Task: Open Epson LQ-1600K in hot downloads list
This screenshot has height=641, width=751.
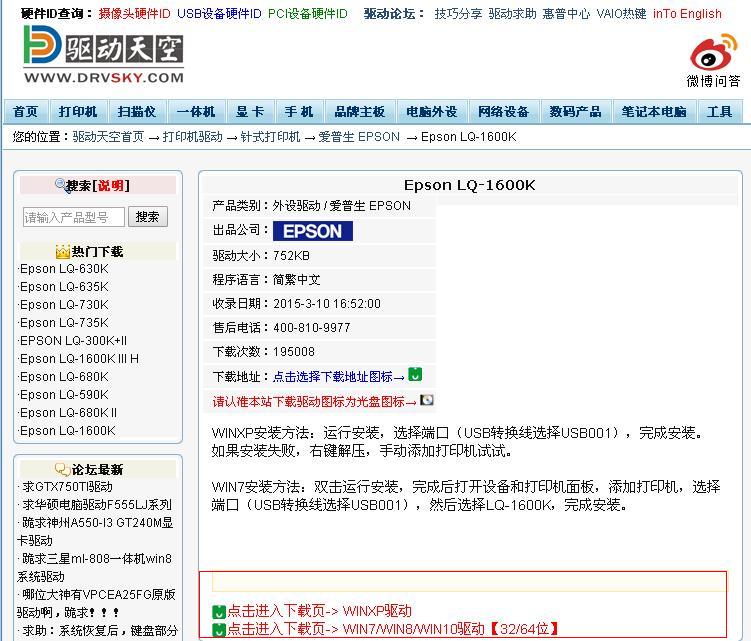Action: tap(68, 431)
